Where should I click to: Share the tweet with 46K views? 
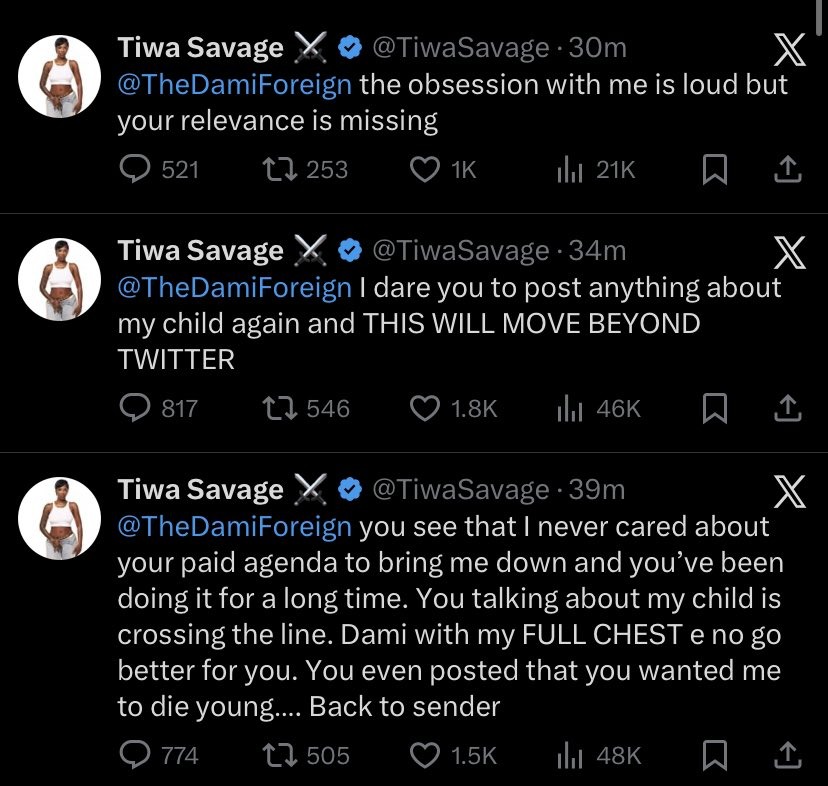(788, 408)
